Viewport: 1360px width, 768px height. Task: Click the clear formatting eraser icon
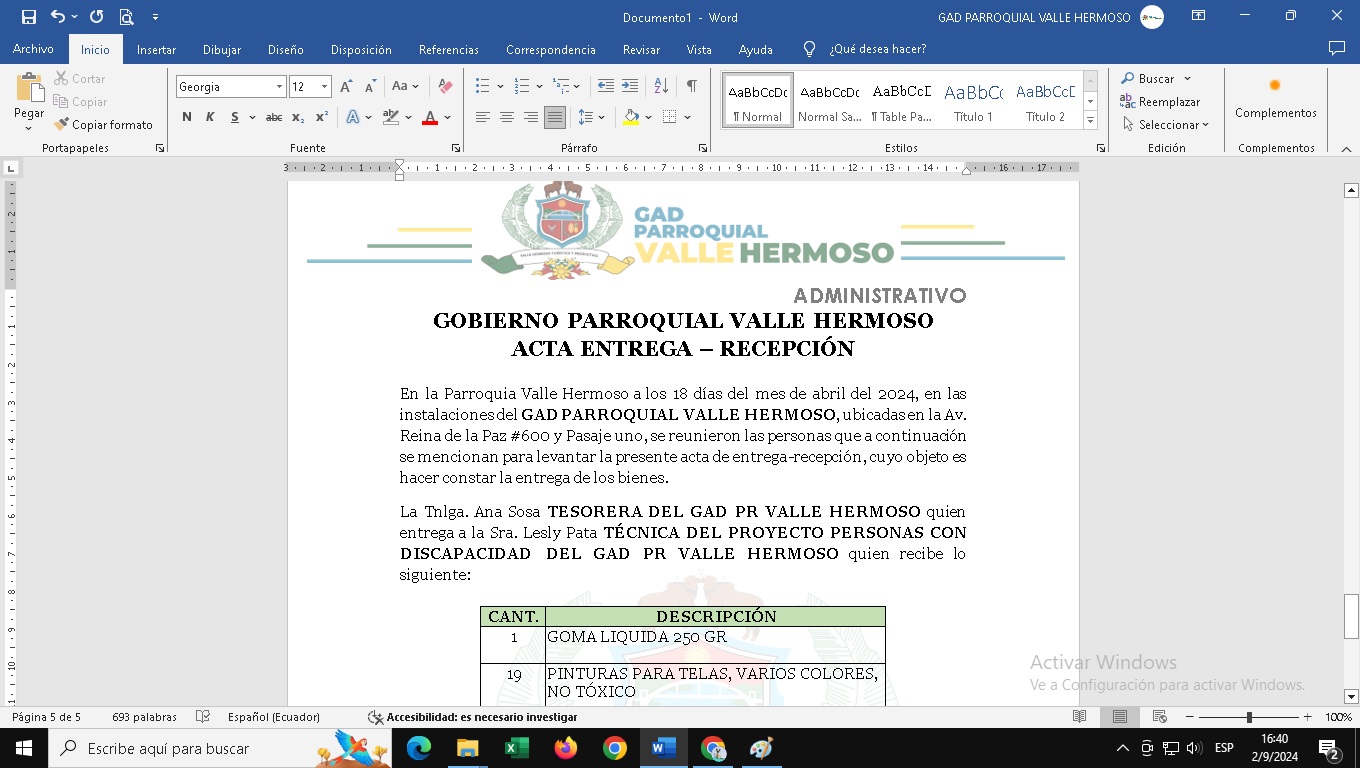point(446,87)
